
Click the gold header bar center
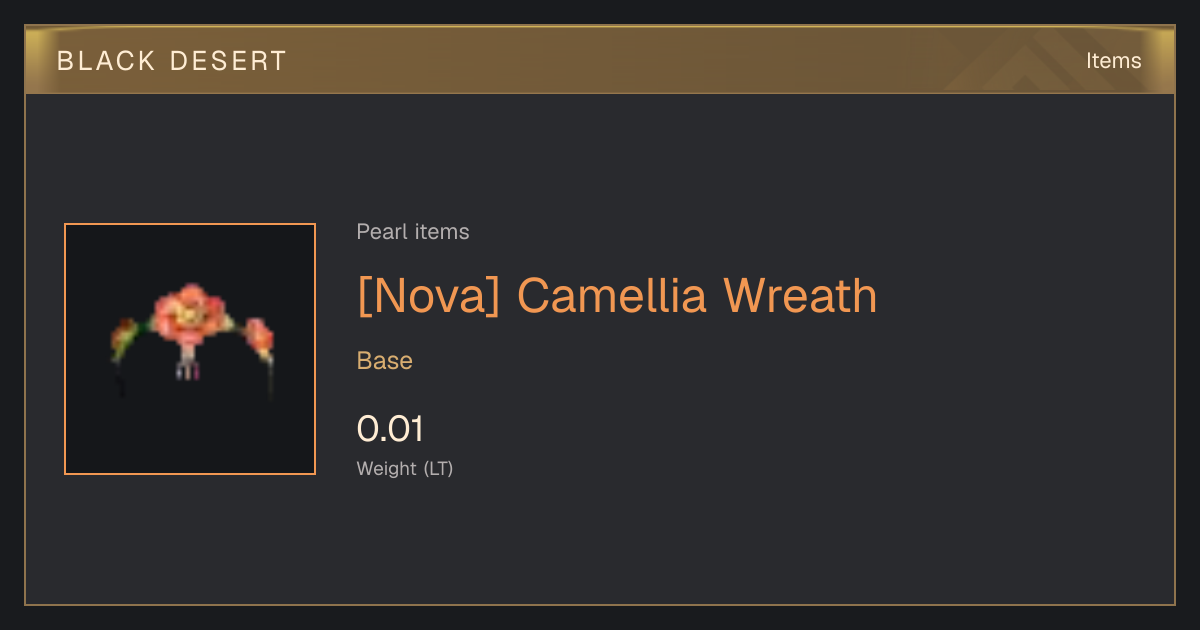click(600, 60)
